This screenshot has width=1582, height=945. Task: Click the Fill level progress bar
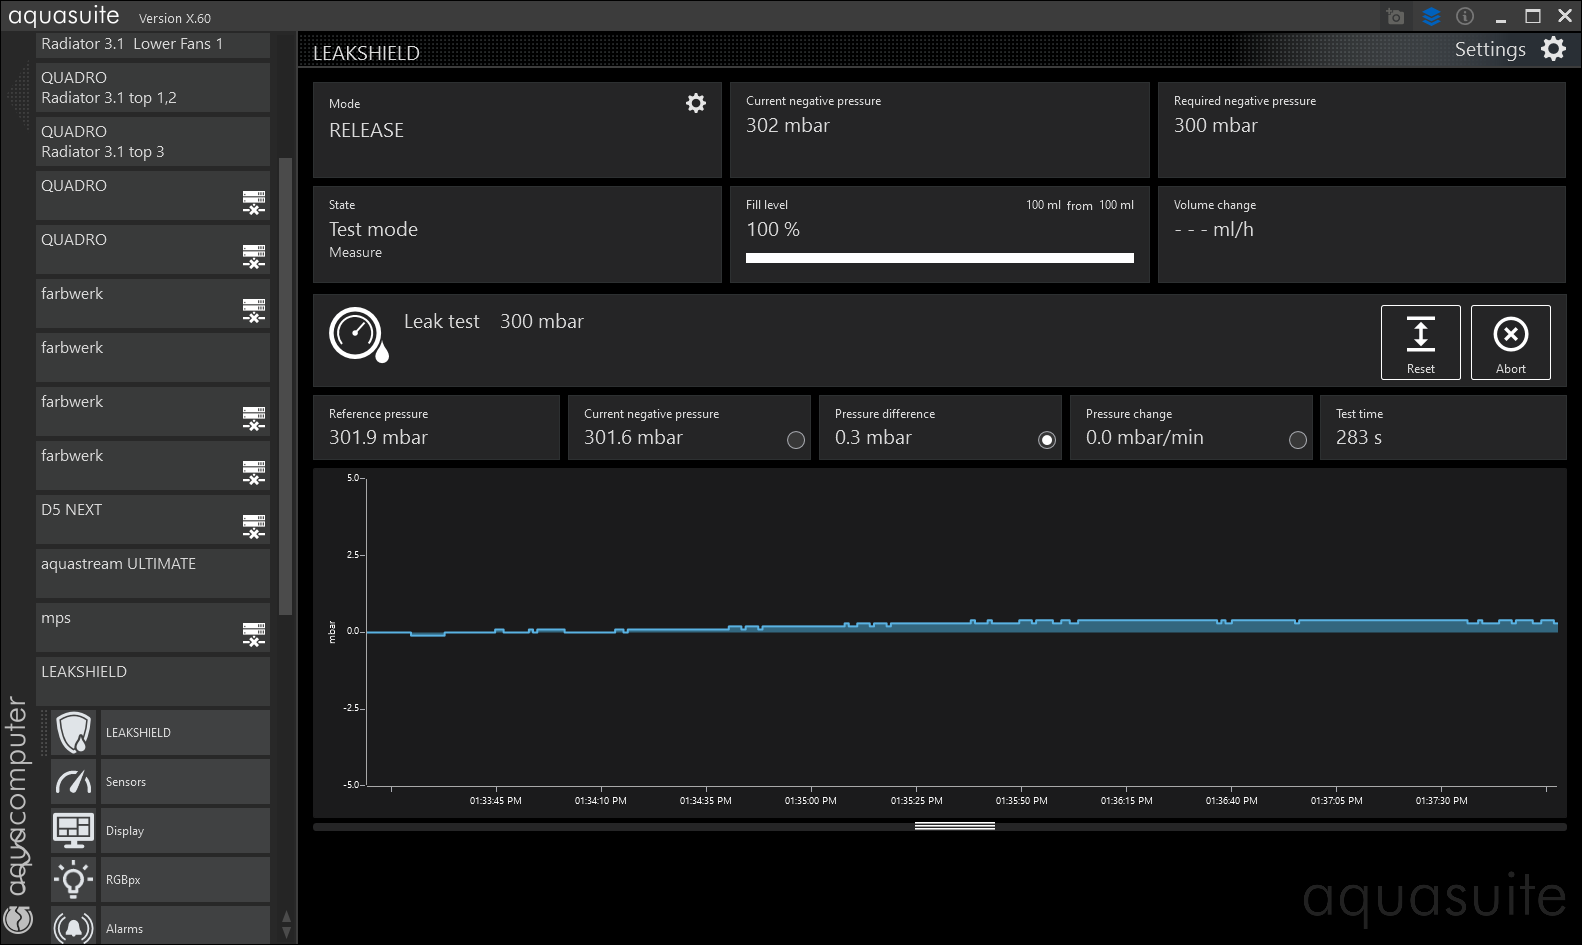coord(939,258)
